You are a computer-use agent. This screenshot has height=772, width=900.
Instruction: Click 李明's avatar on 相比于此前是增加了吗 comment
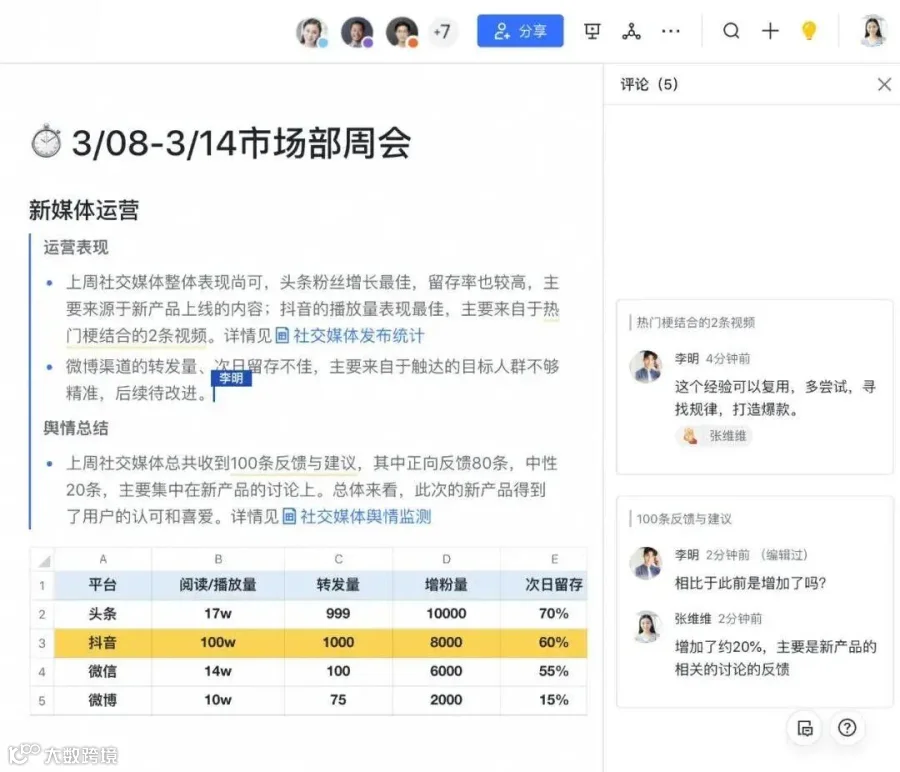(645, 563)
